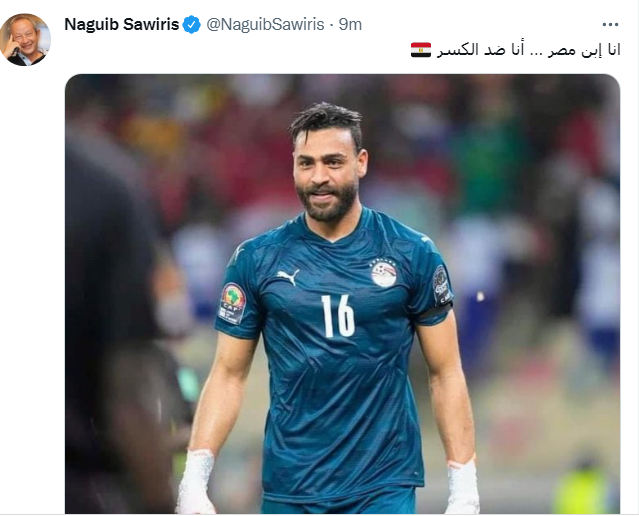
Task: Select the Arabic tweet text
Action: click(x=529, y=50)
